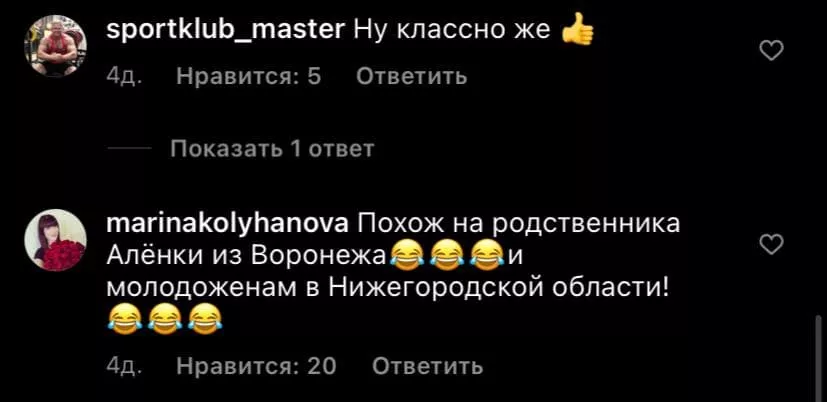Select the comment text Ну классно же
Image resolution: width=827 pixels, height=402 pixels.
(x=451, y=32)
